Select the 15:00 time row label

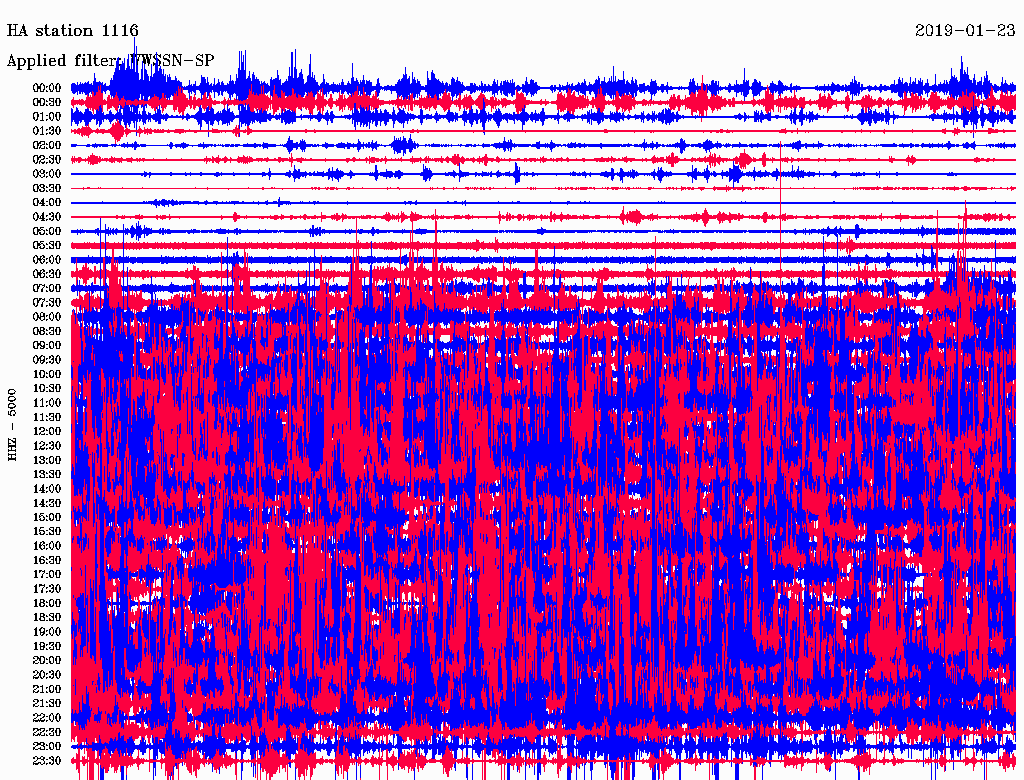47,517
